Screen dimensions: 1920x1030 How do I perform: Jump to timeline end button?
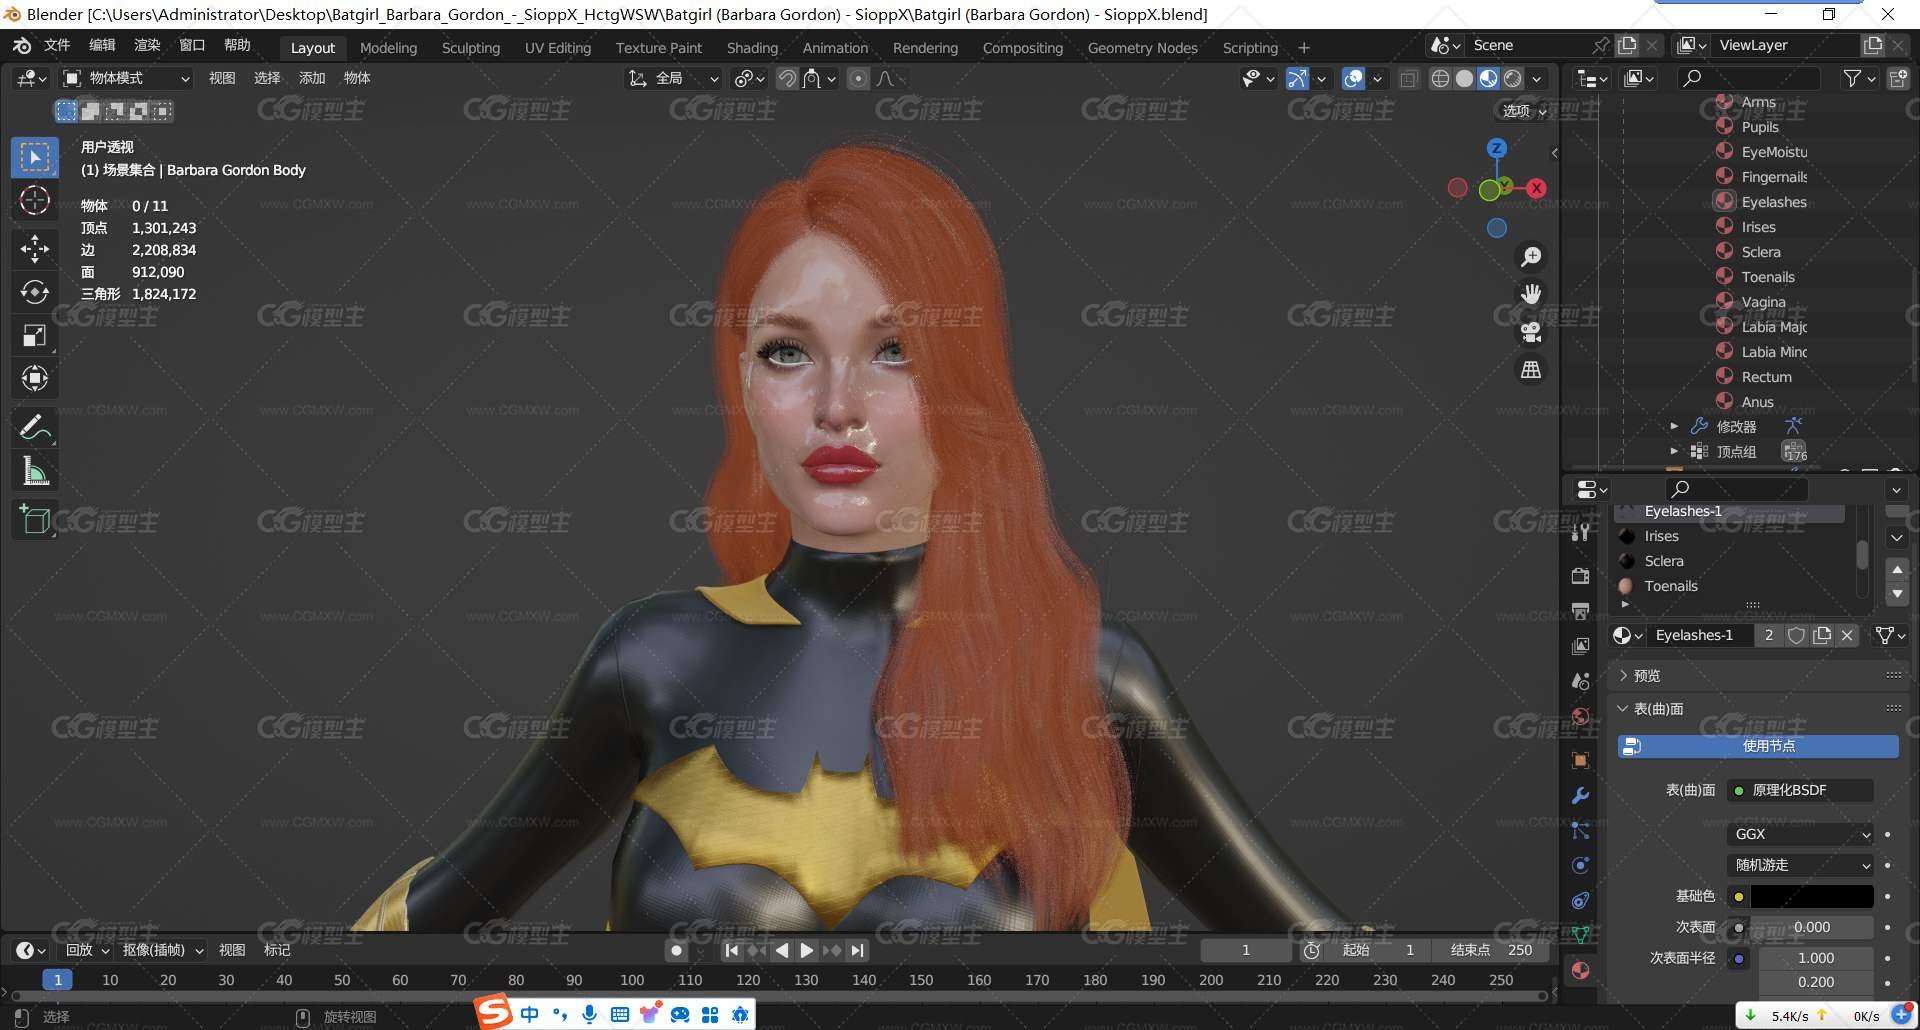point(858,950)
